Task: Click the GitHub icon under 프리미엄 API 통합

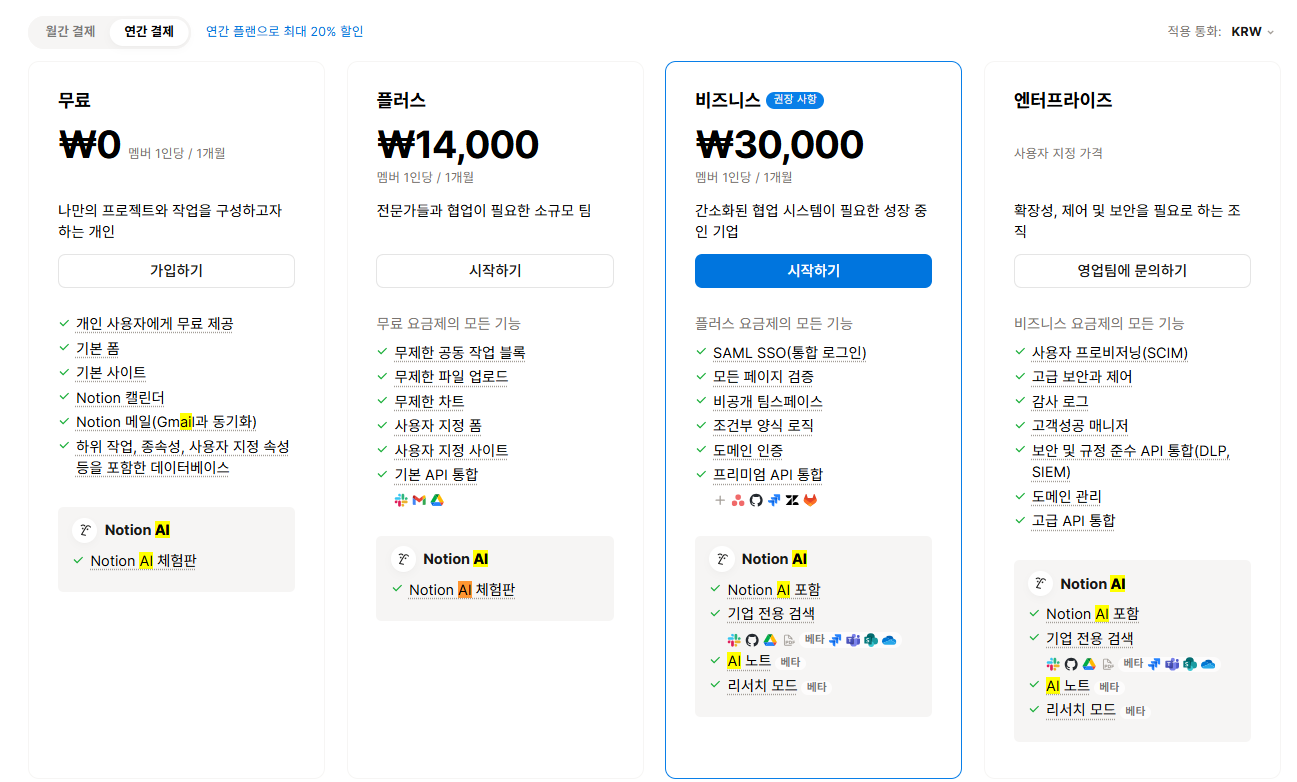Action: point(757,500)
